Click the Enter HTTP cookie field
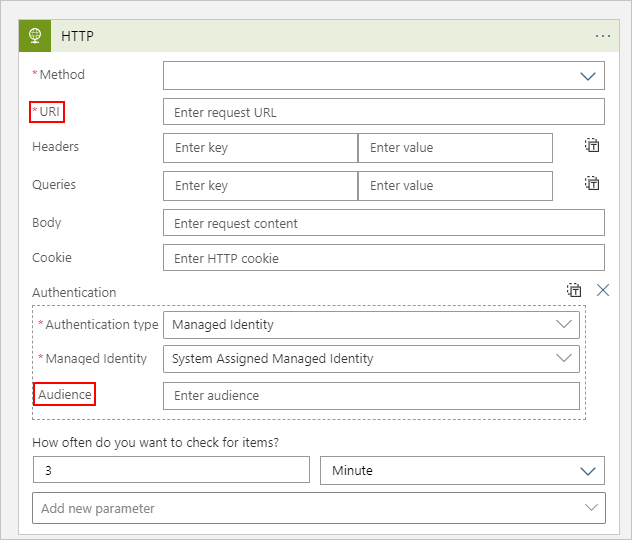 coord(384,258)
